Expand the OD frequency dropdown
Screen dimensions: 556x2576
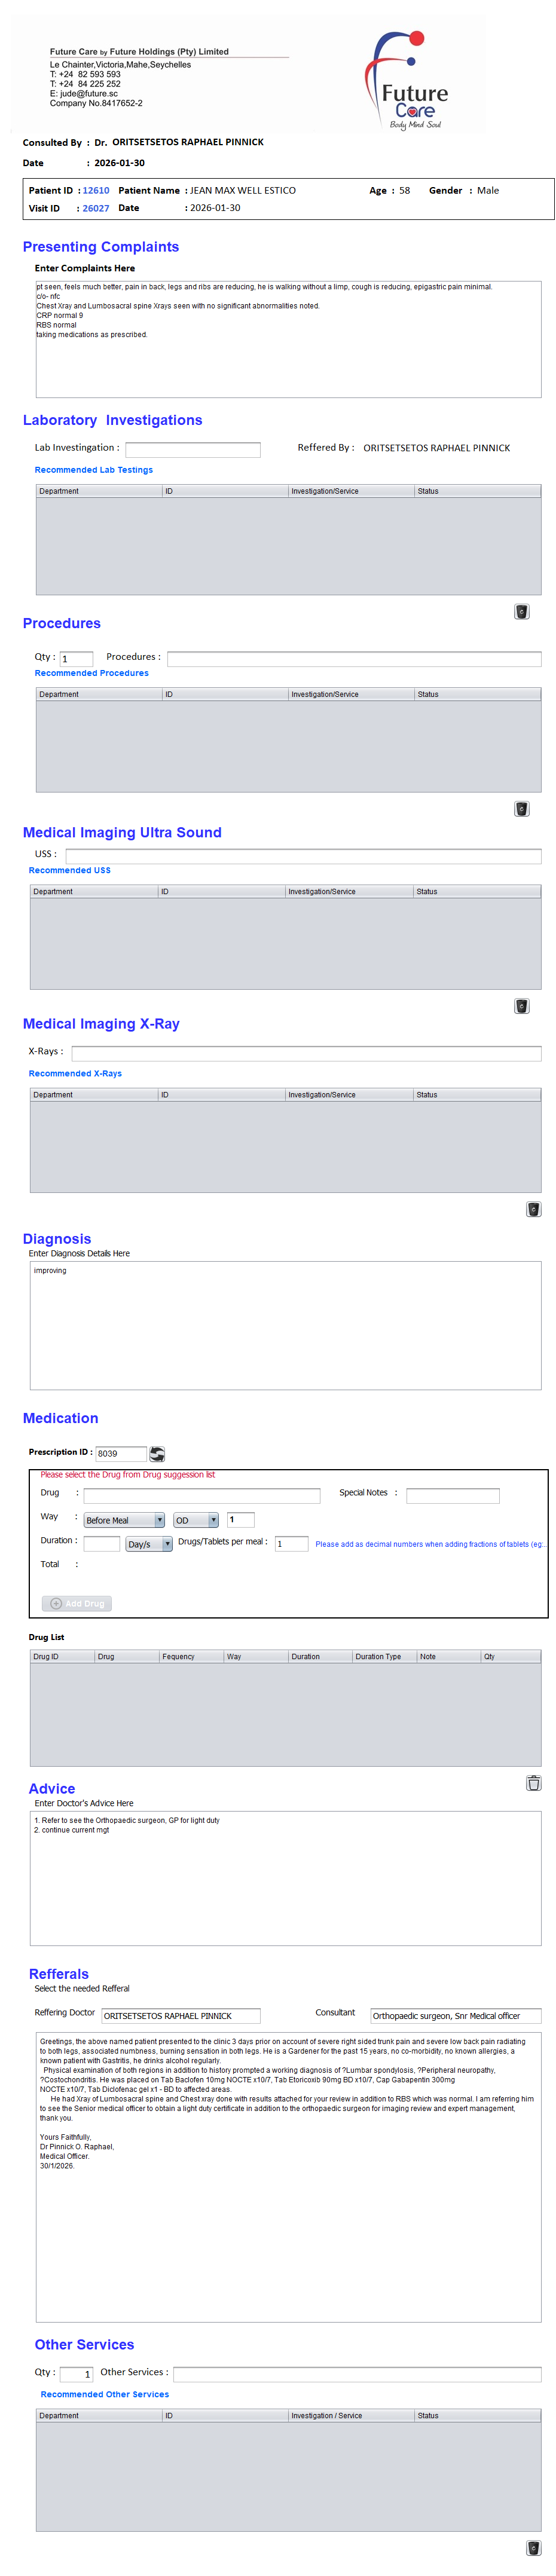[x=196, y=1520]
